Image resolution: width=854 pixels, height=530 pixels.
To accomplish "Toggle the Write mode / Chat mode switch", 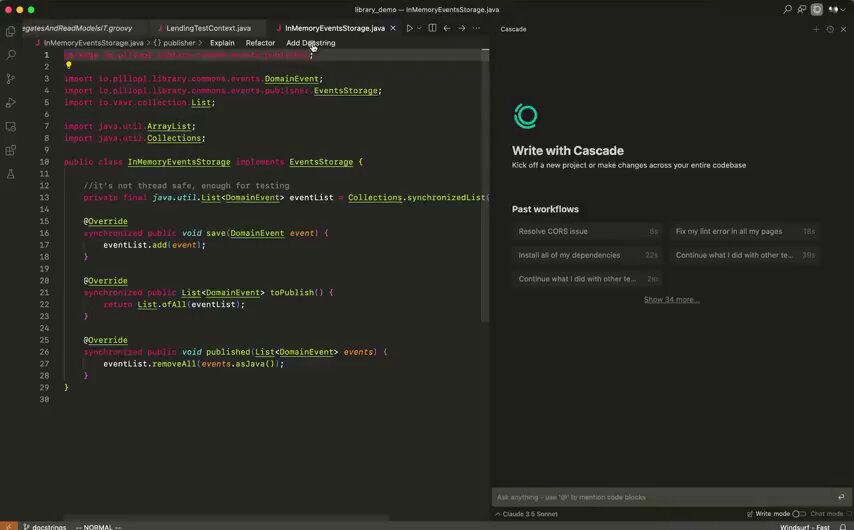I will (798, 514).
